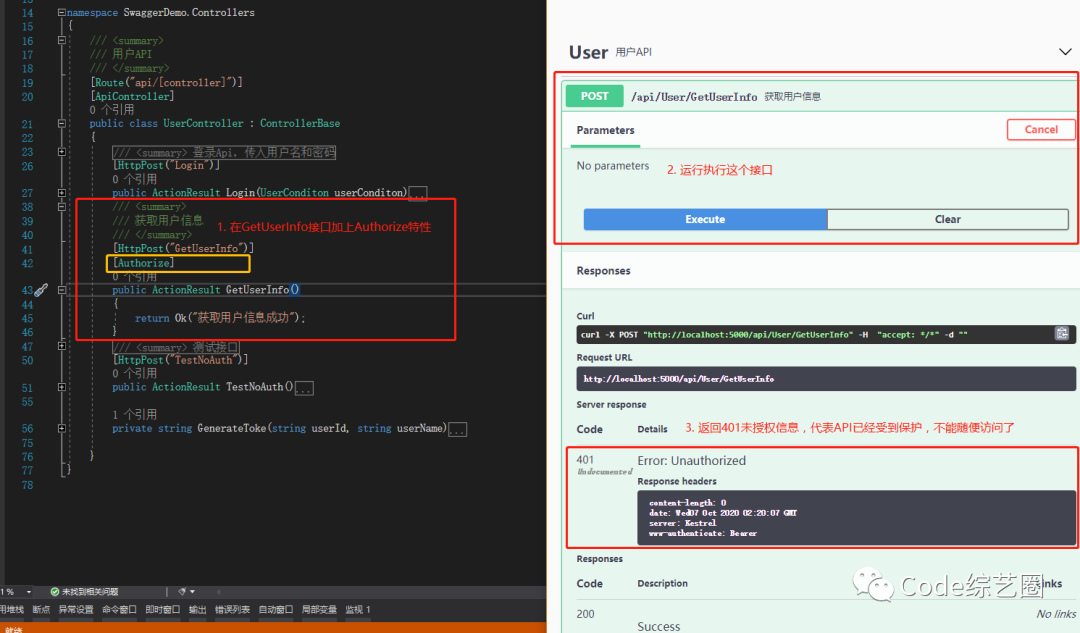Select the 断点 (Breakpoints) tab
The image size is (1080, 633).
41,610
